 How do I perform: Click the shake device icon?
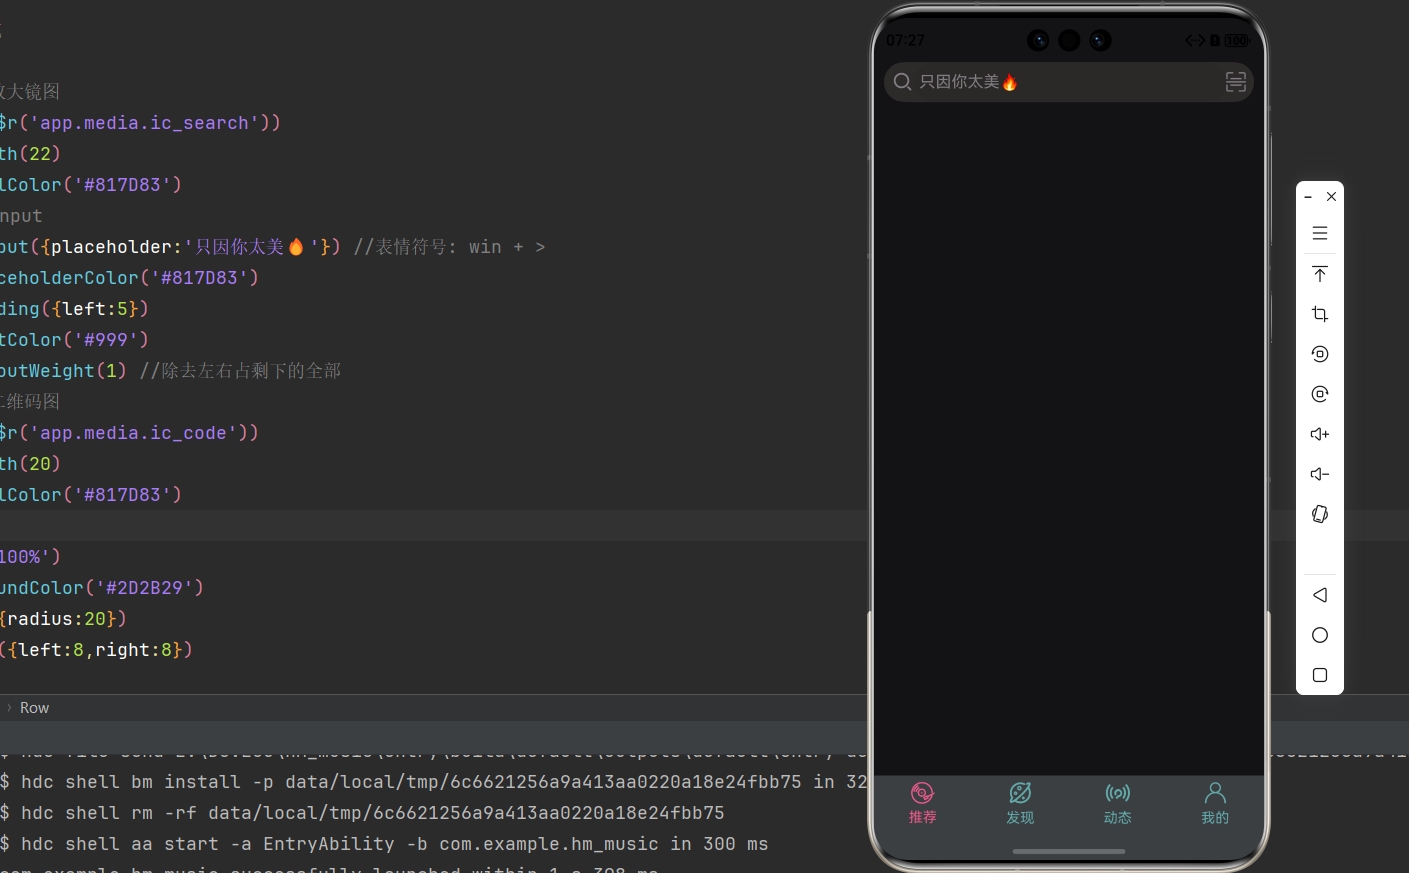click(x=1319, y=514)
